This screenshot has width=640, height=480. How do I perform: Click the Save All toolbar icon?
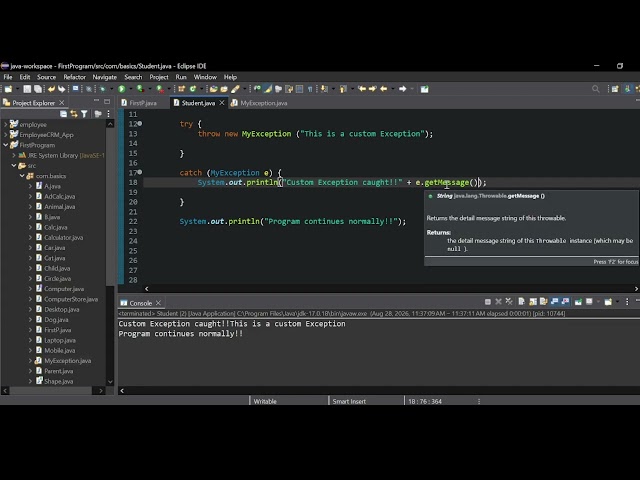coord(38,89)
